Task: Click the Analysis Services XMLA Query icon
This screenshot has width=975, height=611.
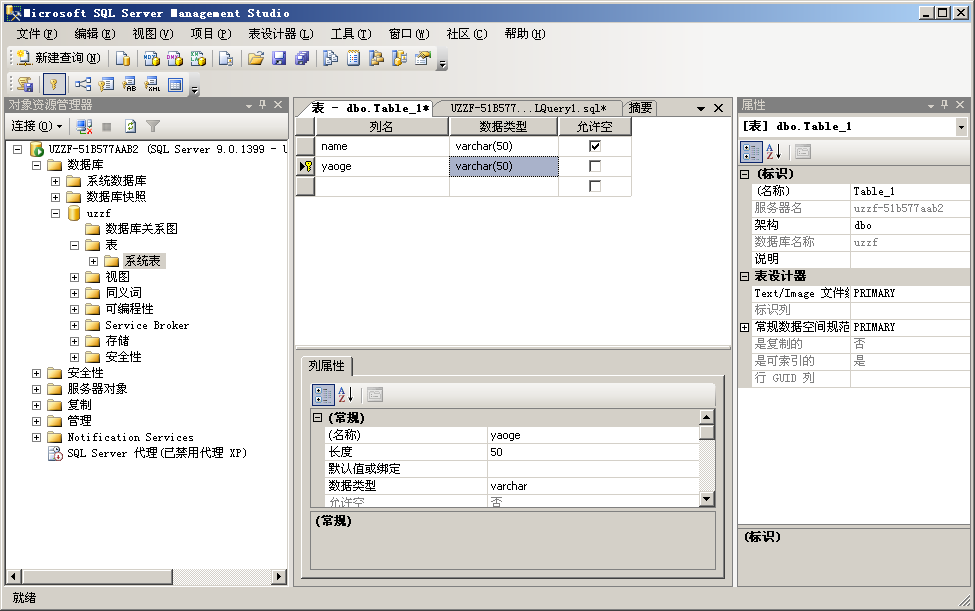Action: click(198, 58)
